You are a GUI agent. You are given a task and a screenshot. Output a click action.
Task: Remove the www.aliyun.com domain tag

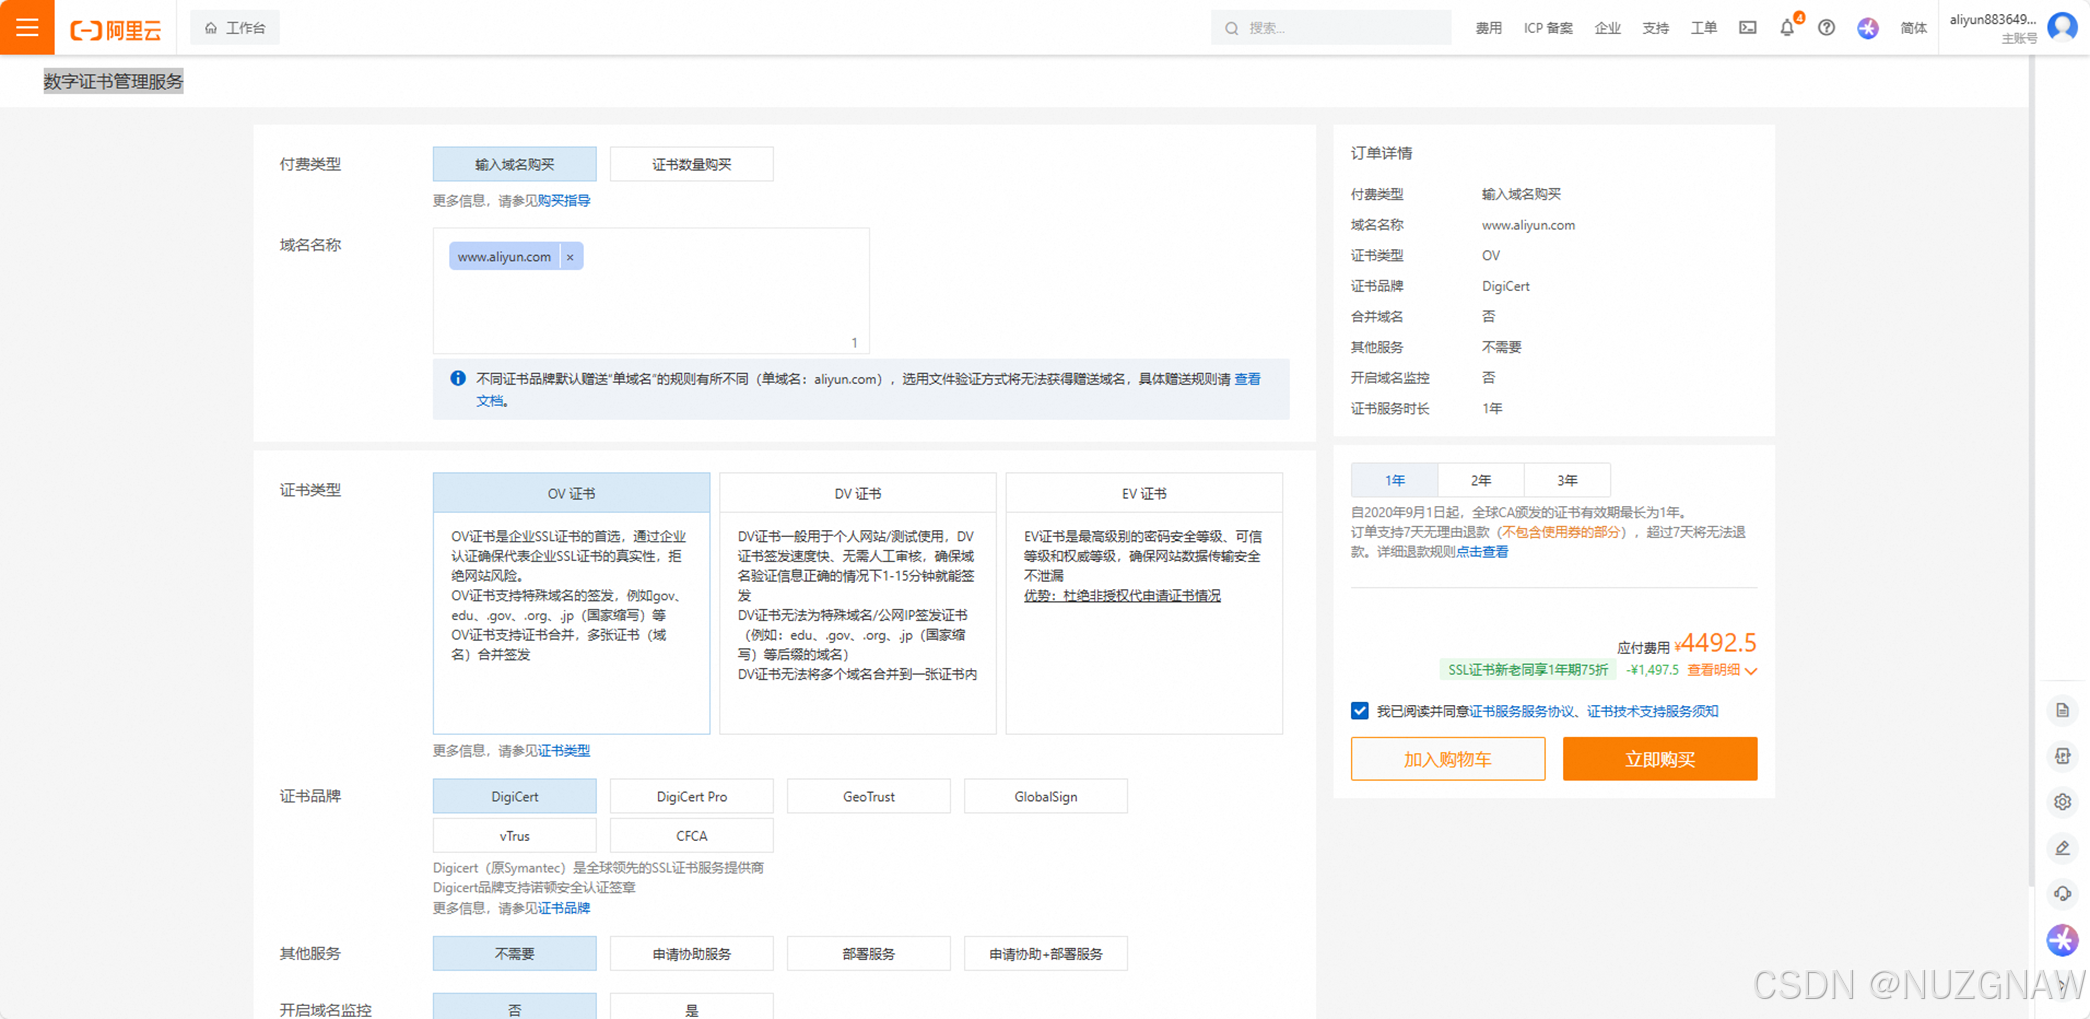(x=570, y=257)
